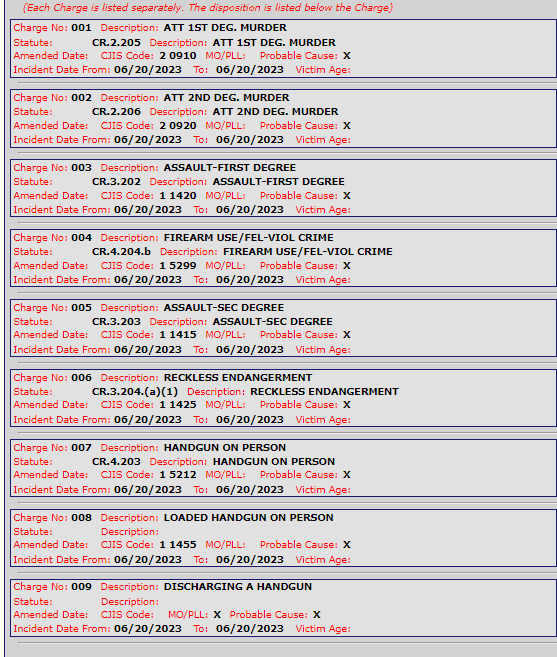Click RECKLESS ENDANGERMENT charge 006 description
Viewport: 557px width, 657px height.
(x=238, y=378)
